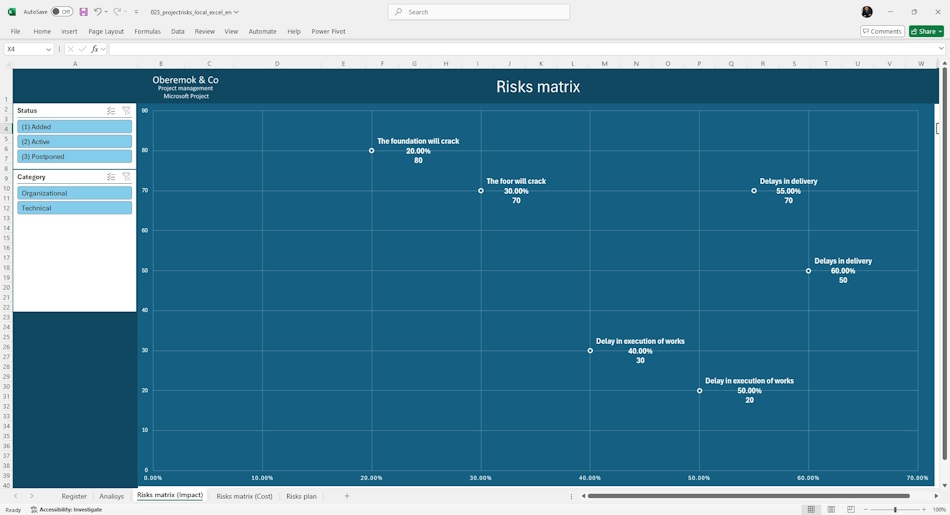Screen dimensions: 950x515
Task: Expand the Name Box dropdown
Action: pyautogui.click(x=48, y=49)
